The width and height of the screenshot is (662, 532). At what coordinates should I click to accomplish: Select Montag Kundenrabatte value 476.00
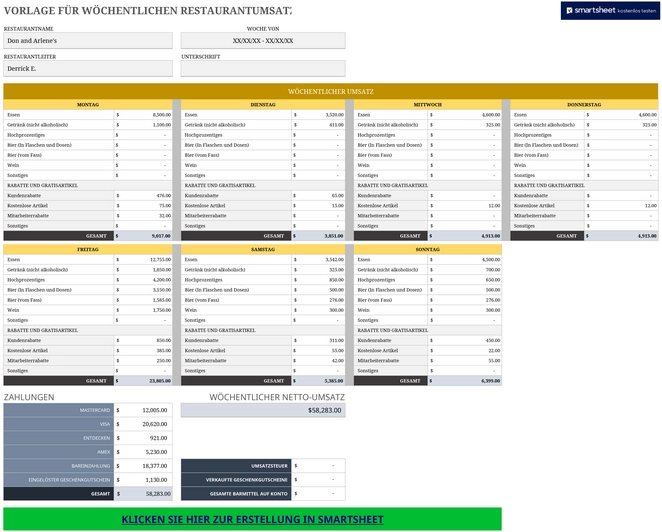click(143, 196)
